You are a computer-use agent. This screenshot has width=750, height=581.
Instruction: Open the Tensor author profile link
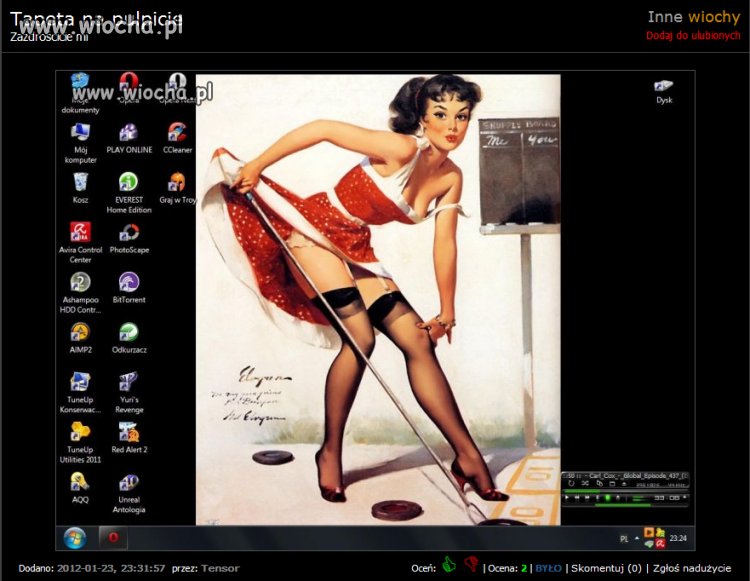tap(220, 568)
